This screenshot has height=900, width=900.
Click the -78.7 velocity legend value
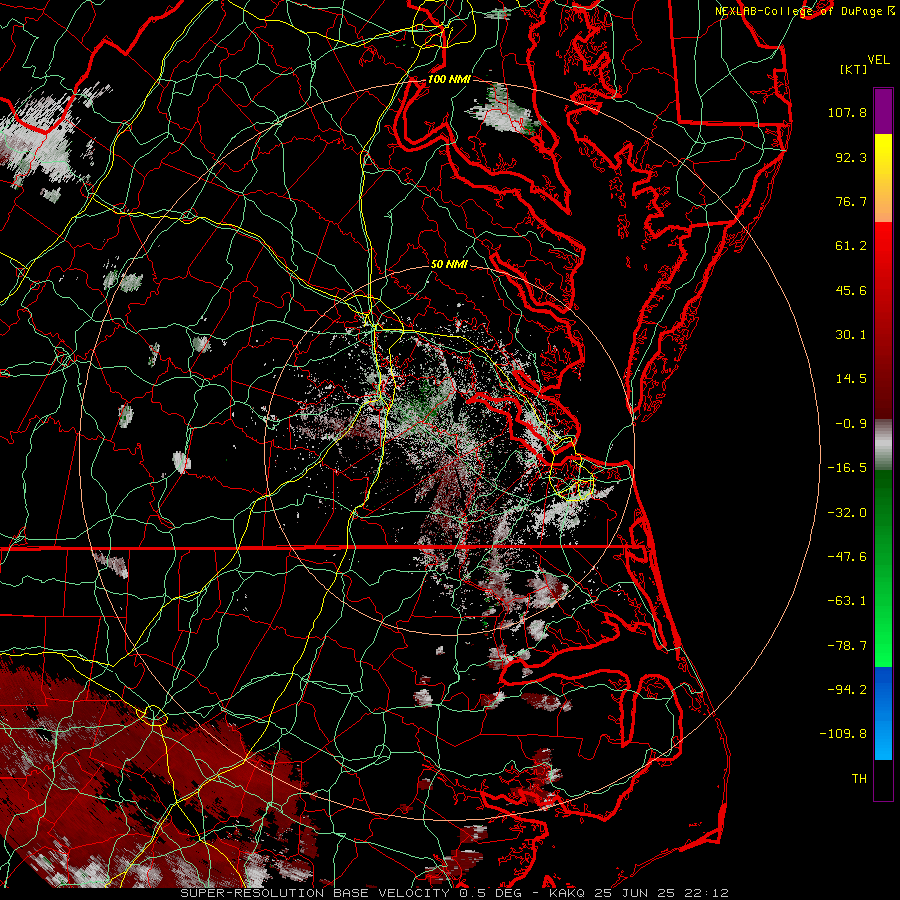847,646
